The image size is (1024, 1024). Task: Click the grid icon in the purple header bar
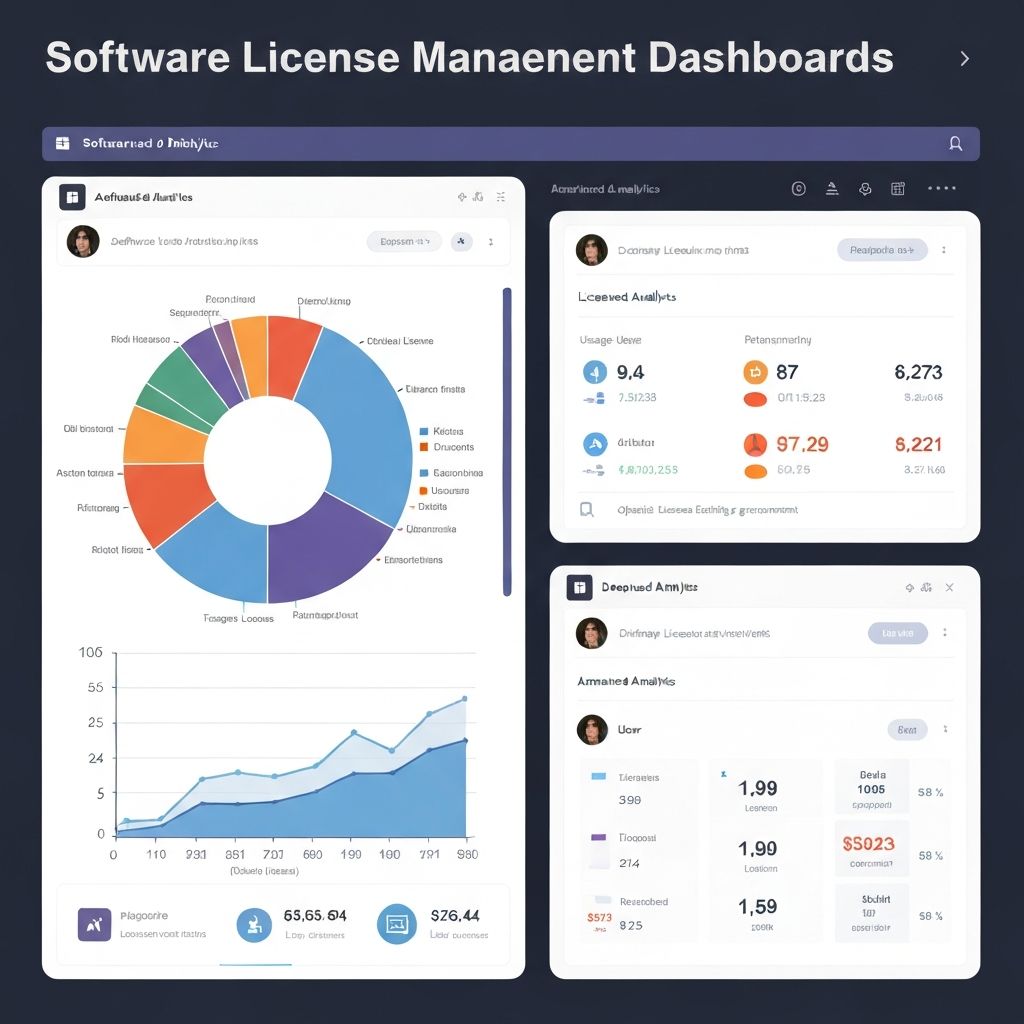point(62,144)
